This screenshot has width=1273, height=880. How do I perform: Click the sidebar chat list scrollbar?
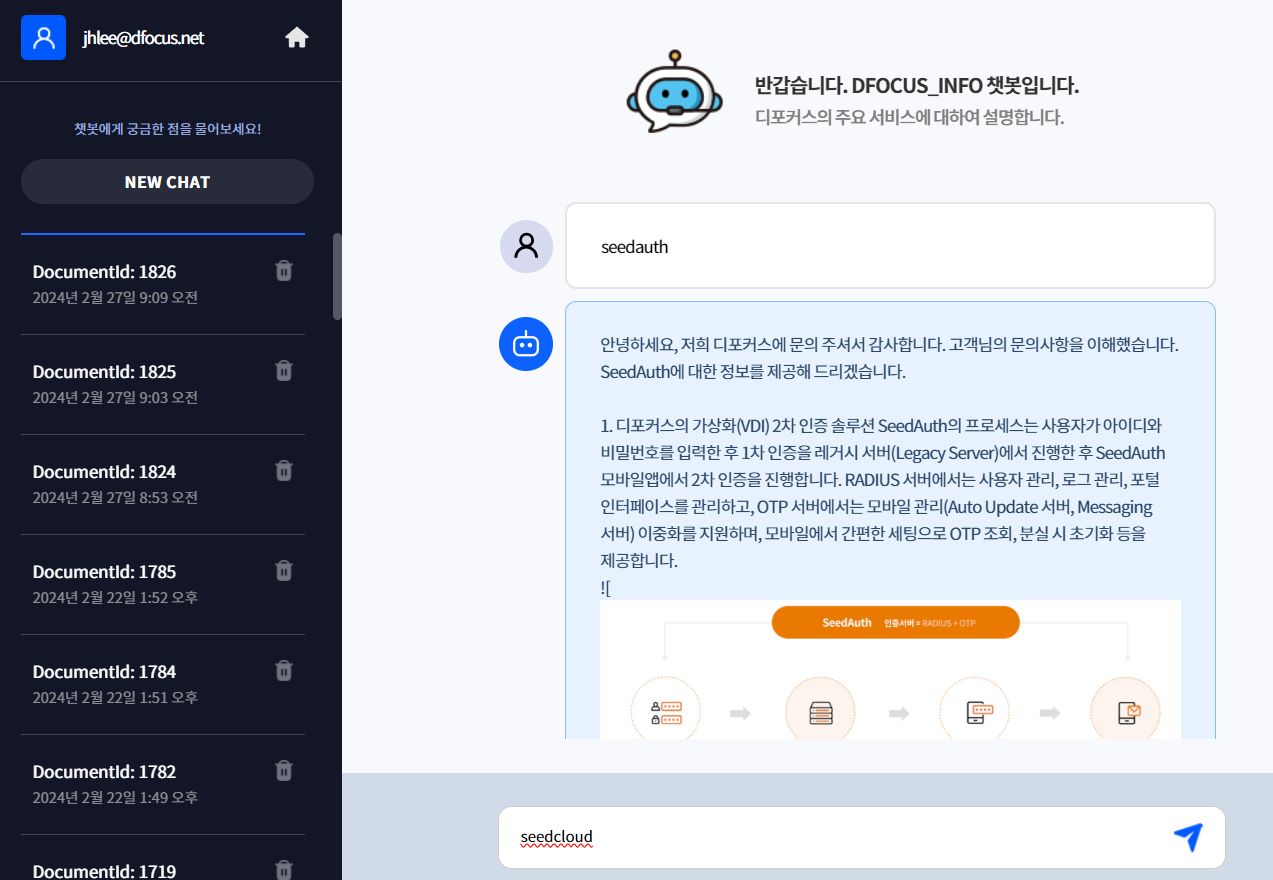[337, 276]
